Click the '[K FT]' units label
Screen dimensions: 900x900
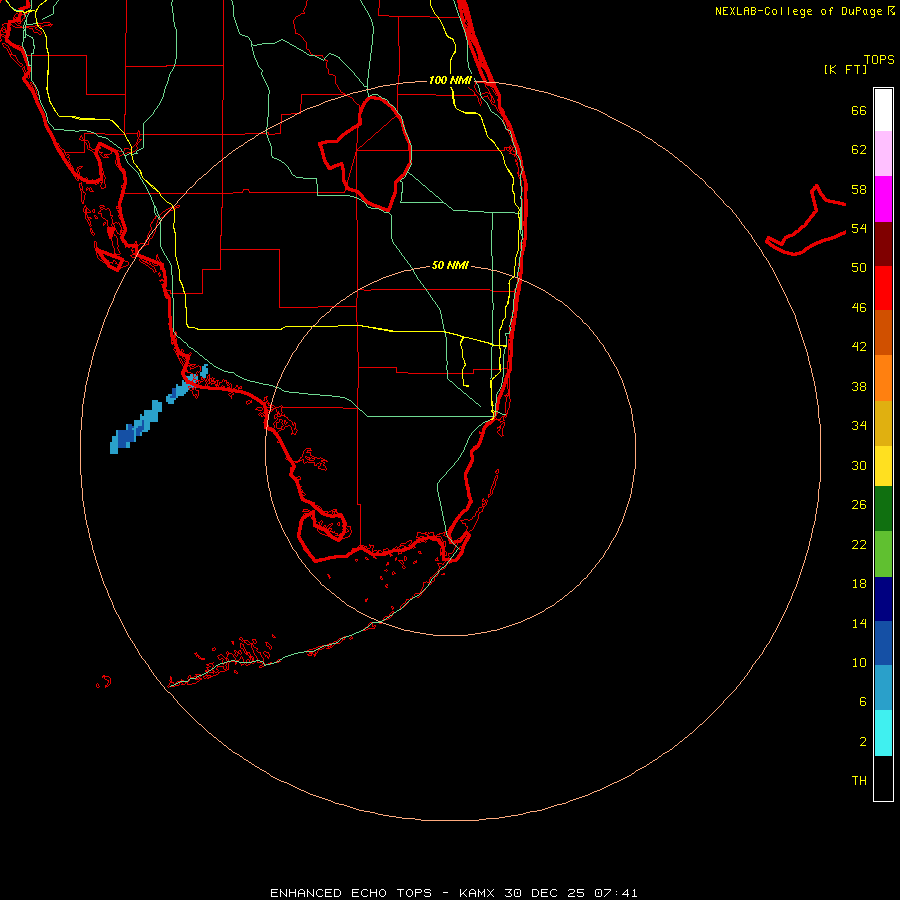[x=845, y=70]
